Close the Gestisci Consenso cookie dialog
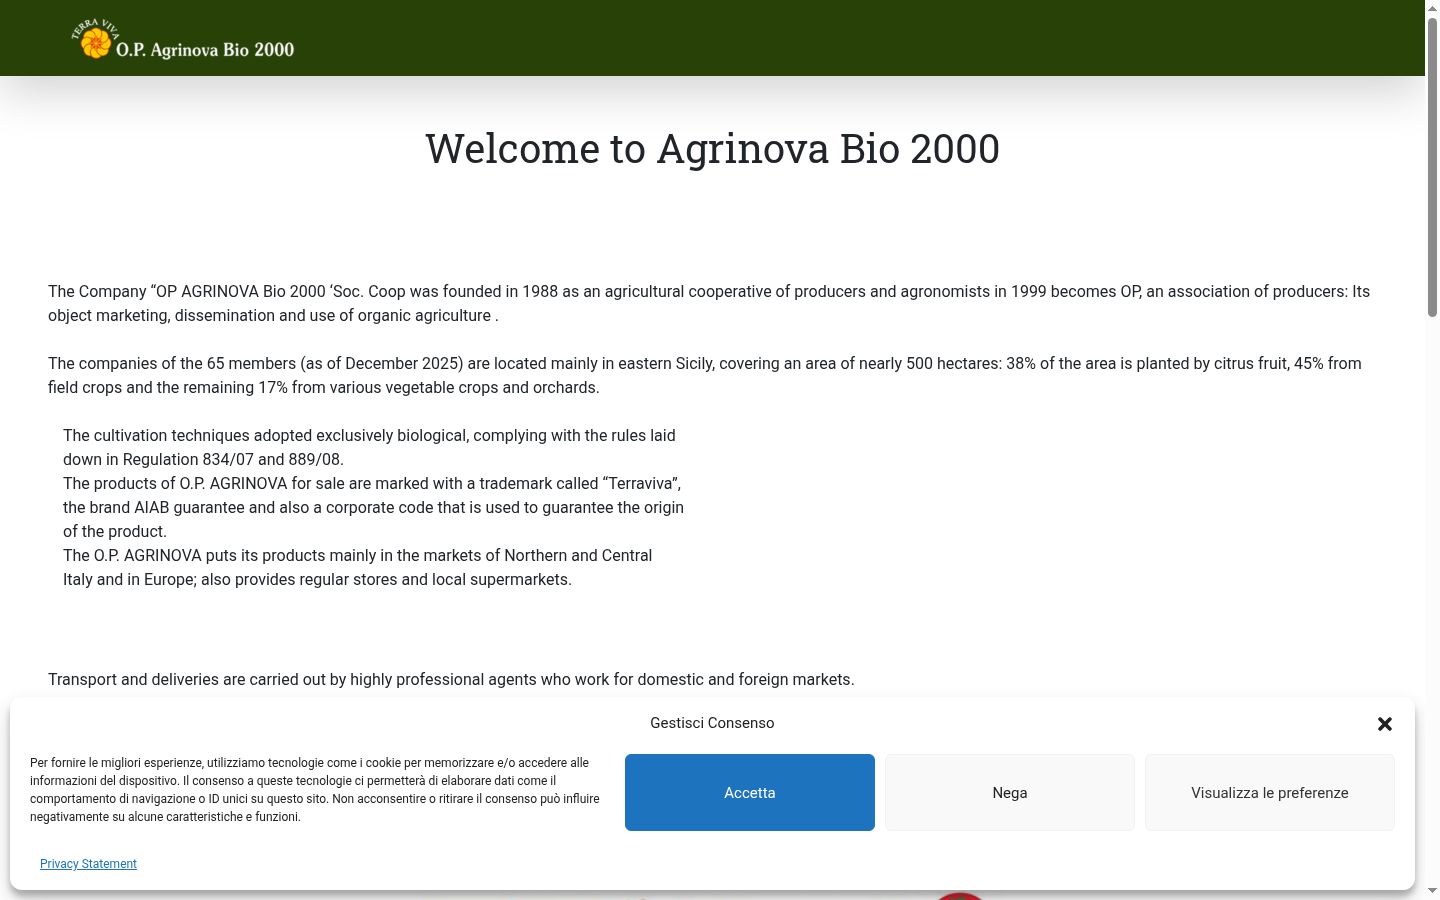The image size is (1440, 900). [1385, 724]
